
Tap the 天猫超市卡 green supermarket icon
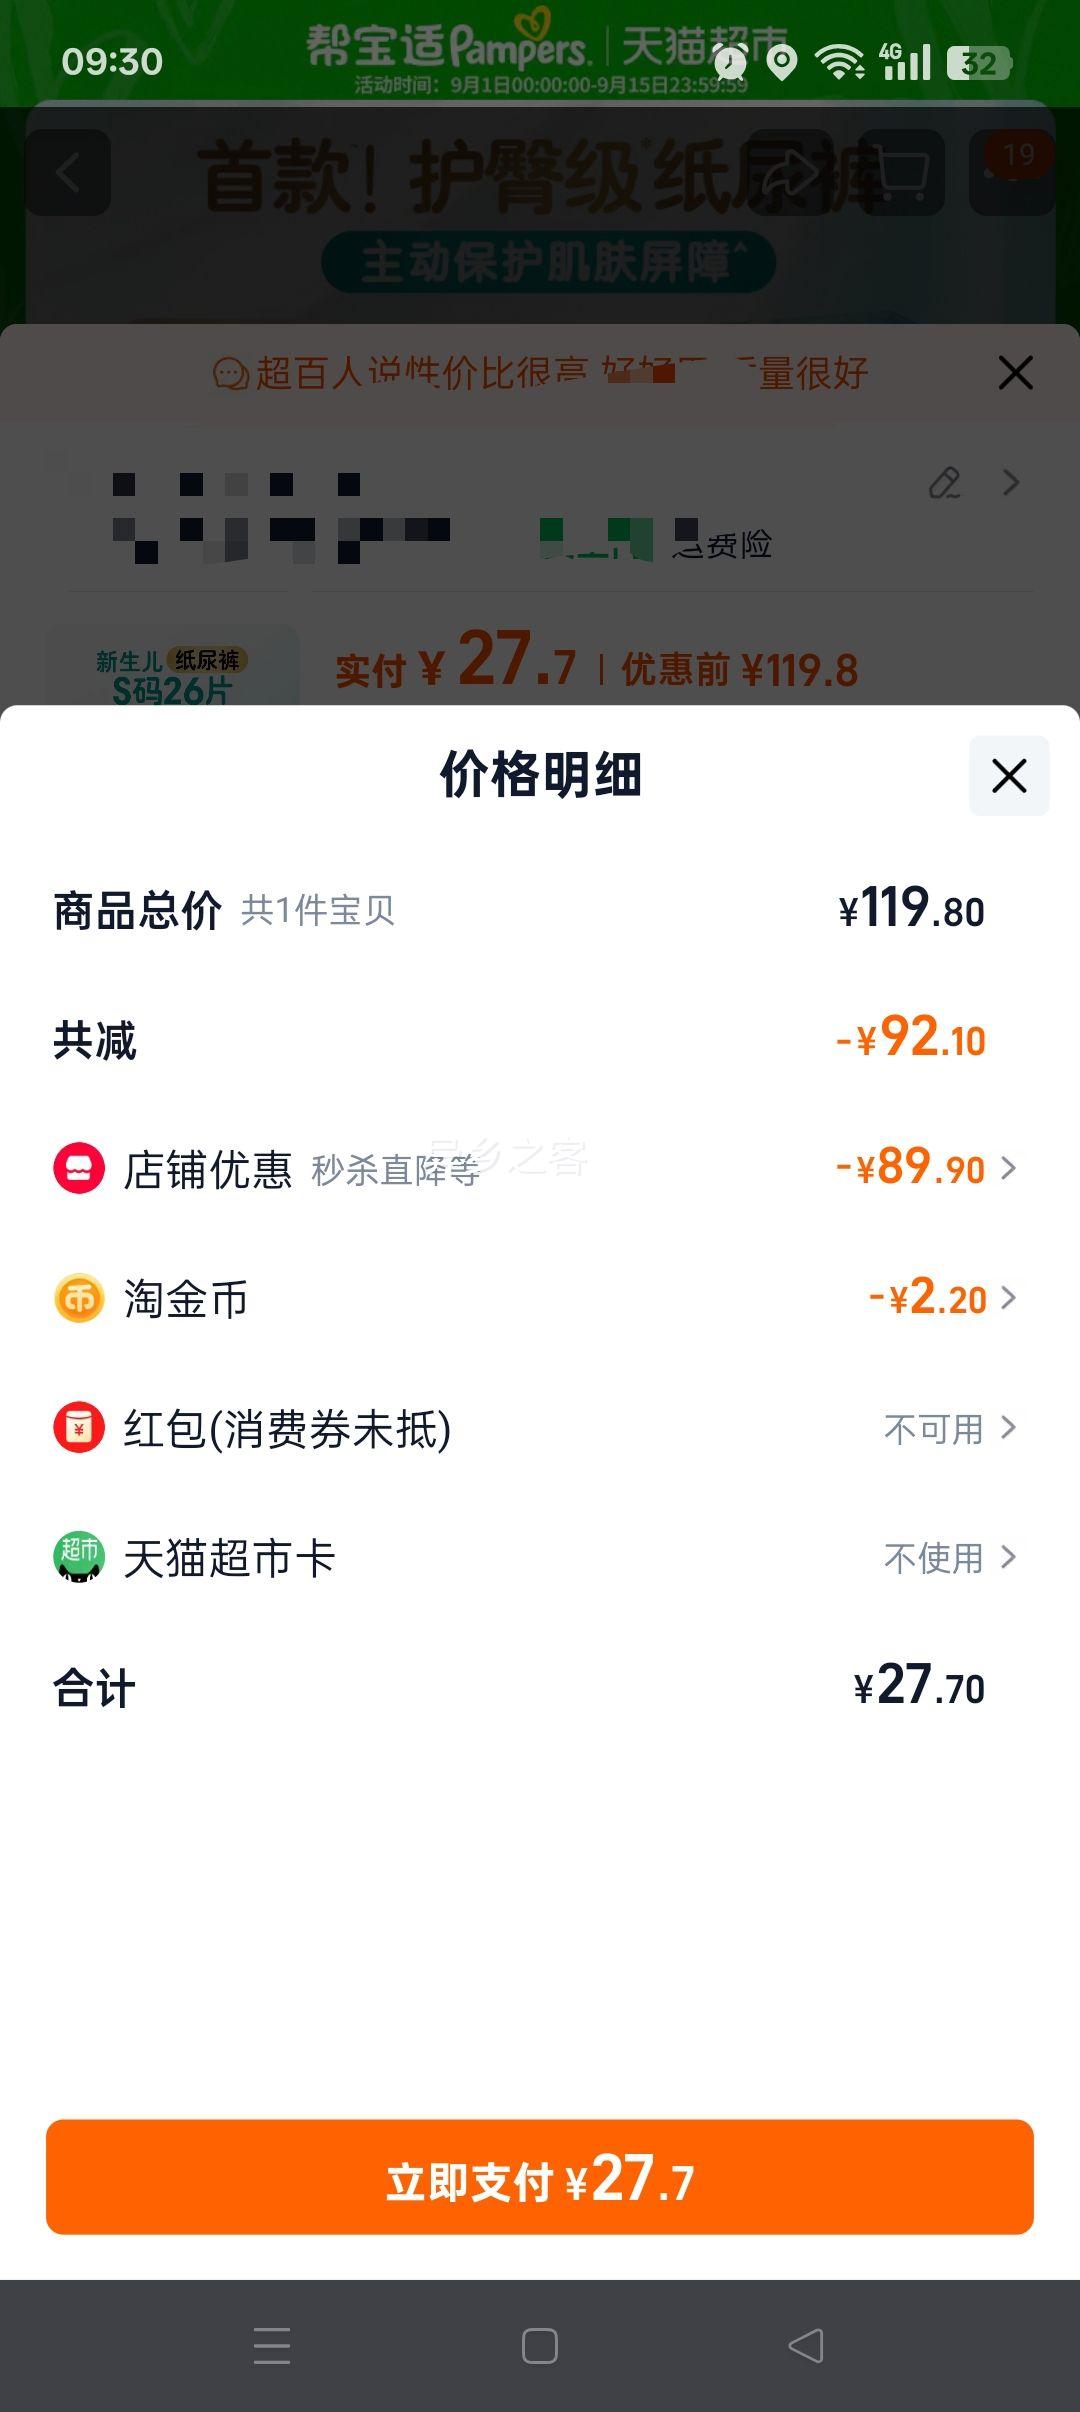click(79, 1557)
